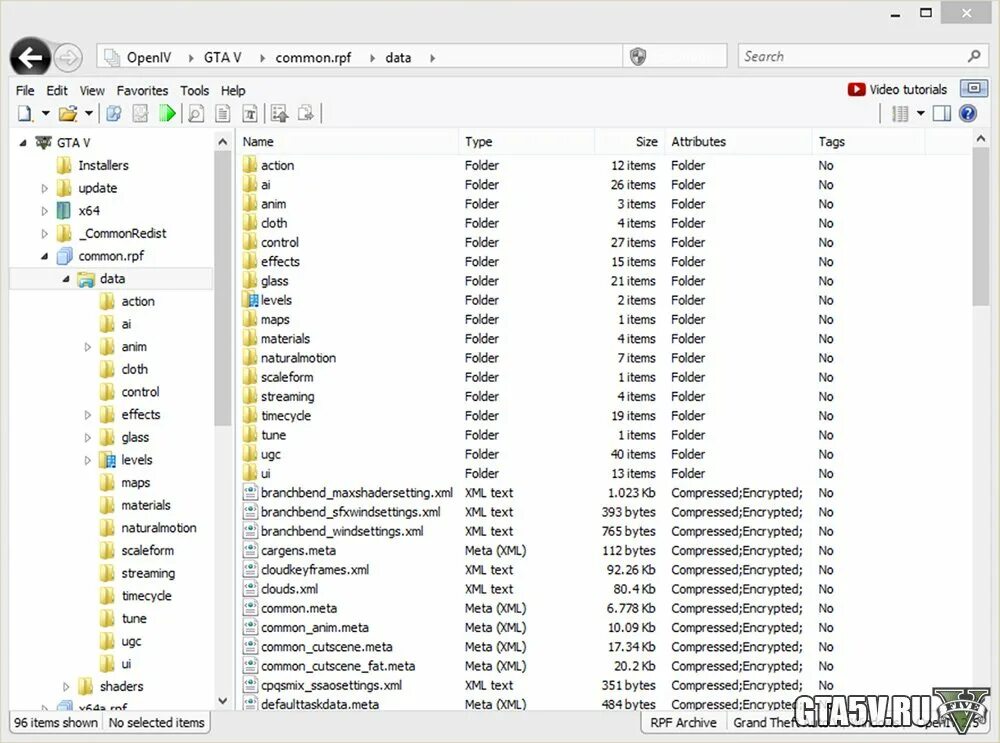Open the Help menu
Viewport: 1000px width, 743px height.
click(233, 91)
